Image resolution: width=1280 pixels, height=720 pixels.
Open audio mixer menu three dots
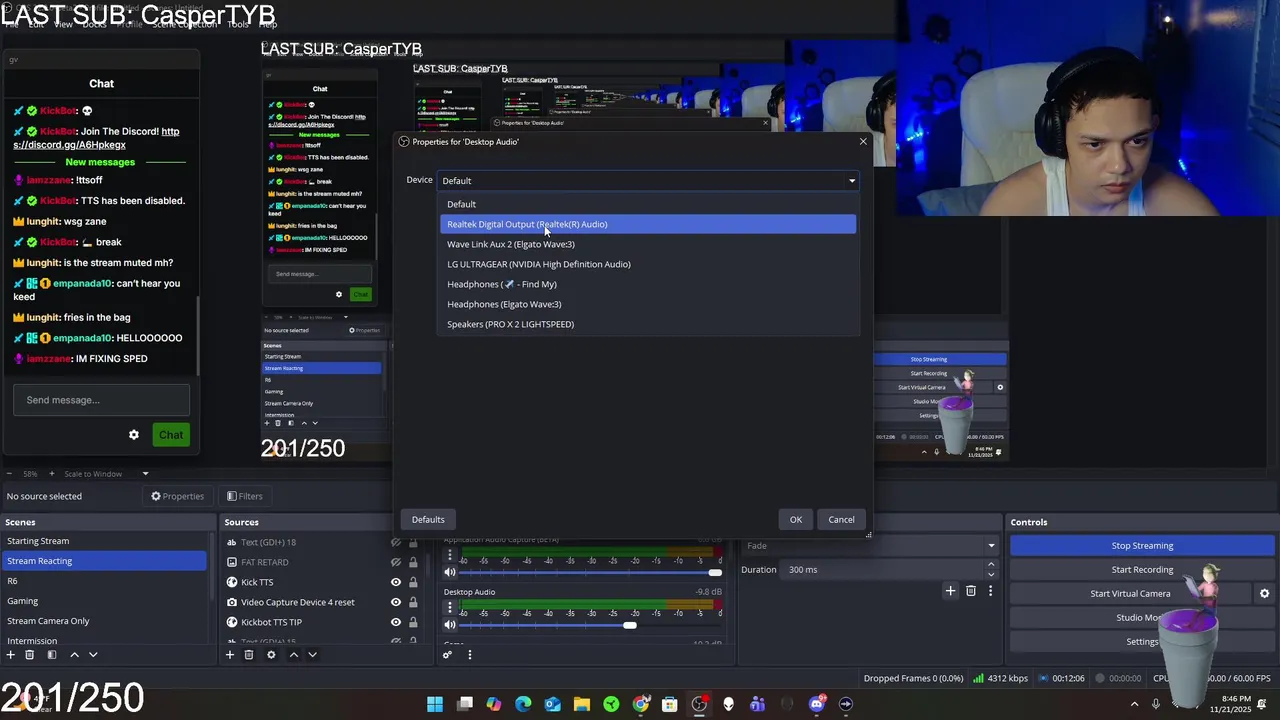point(469,655)
